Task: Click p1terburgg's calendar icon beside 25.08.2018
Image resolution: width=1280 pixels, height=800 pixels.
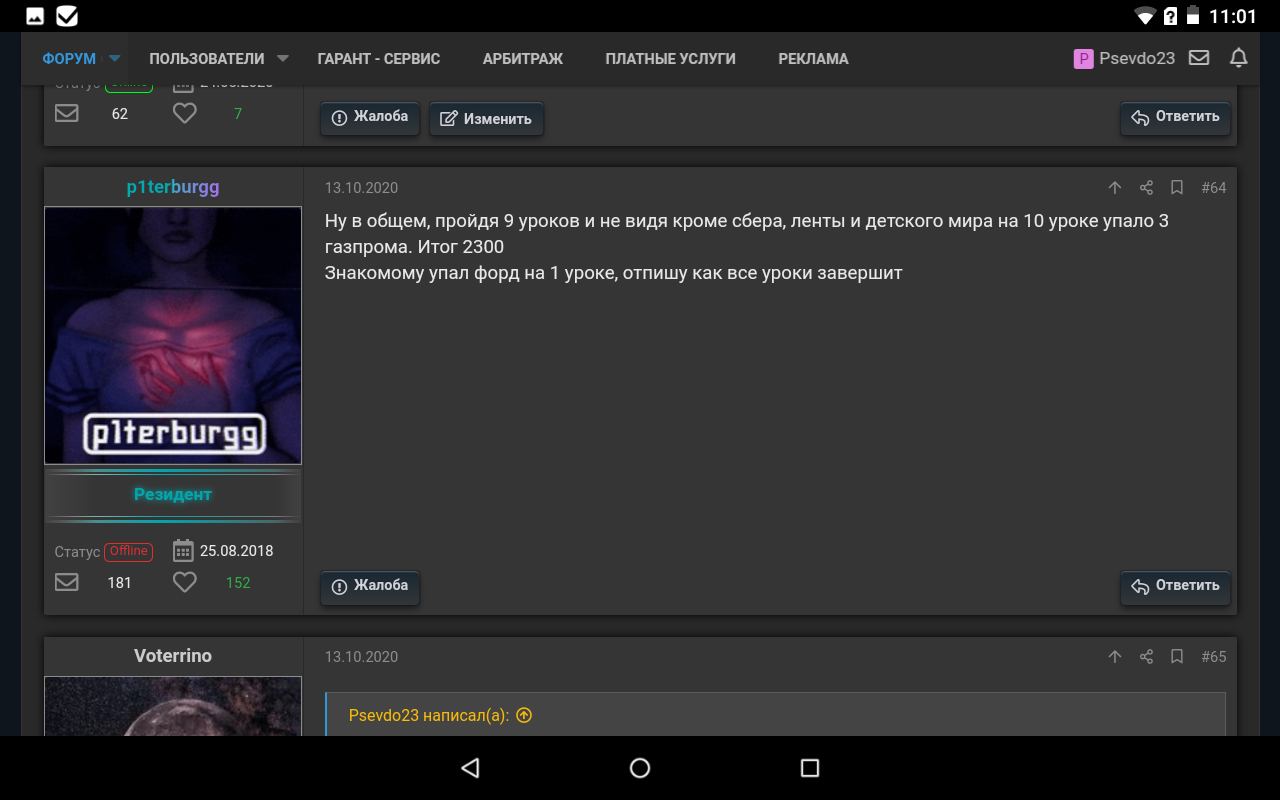Action: point(183,551)
